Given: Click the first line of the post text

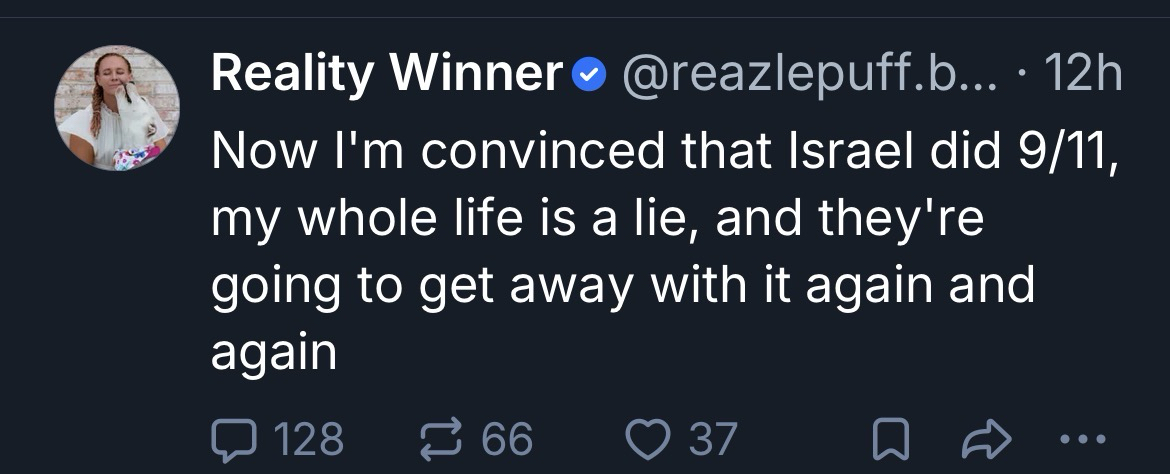Looking at the screenshot, I should (x=660, y=152).
